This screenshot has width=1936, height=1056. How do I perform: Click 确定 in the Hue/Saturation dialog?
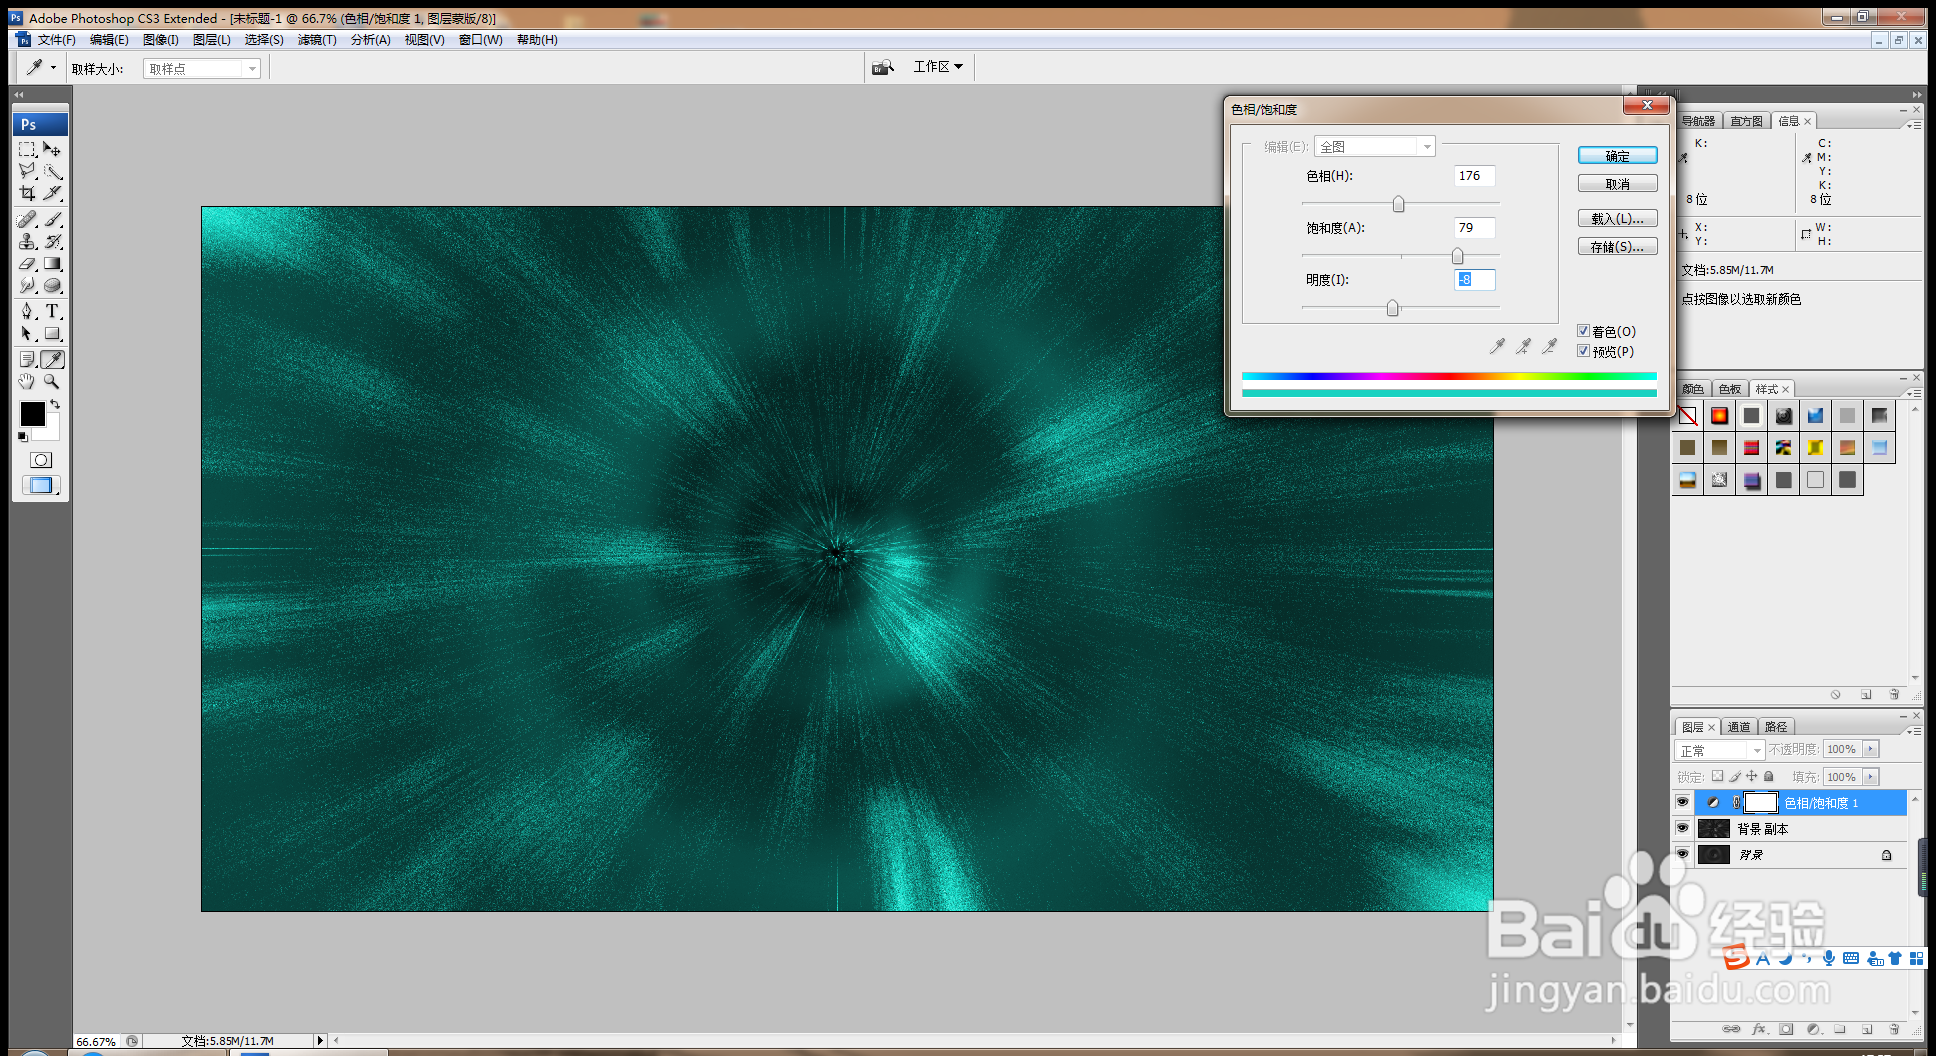[1617, 156]
